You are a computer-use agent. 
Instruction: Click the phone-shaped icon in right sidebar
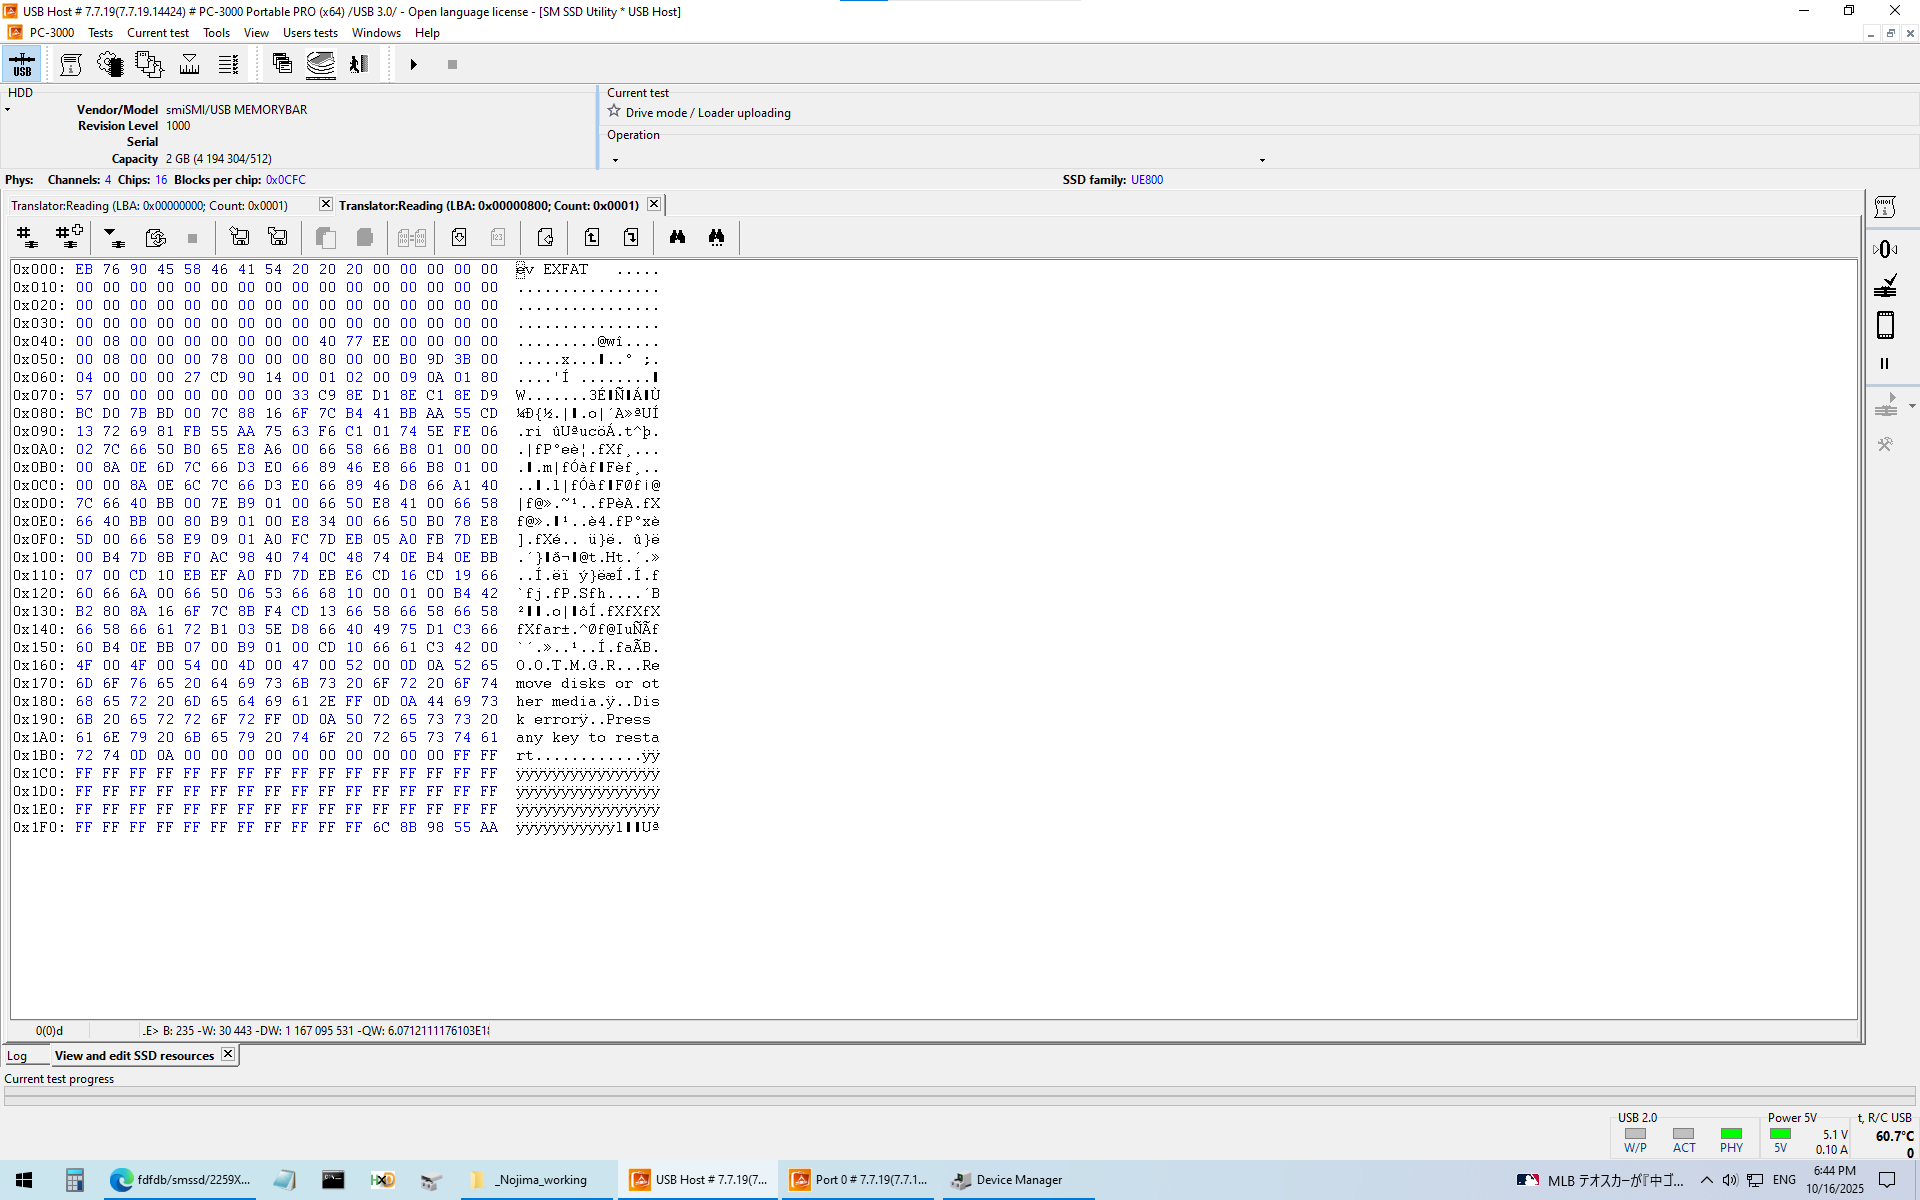point(1885,325)
